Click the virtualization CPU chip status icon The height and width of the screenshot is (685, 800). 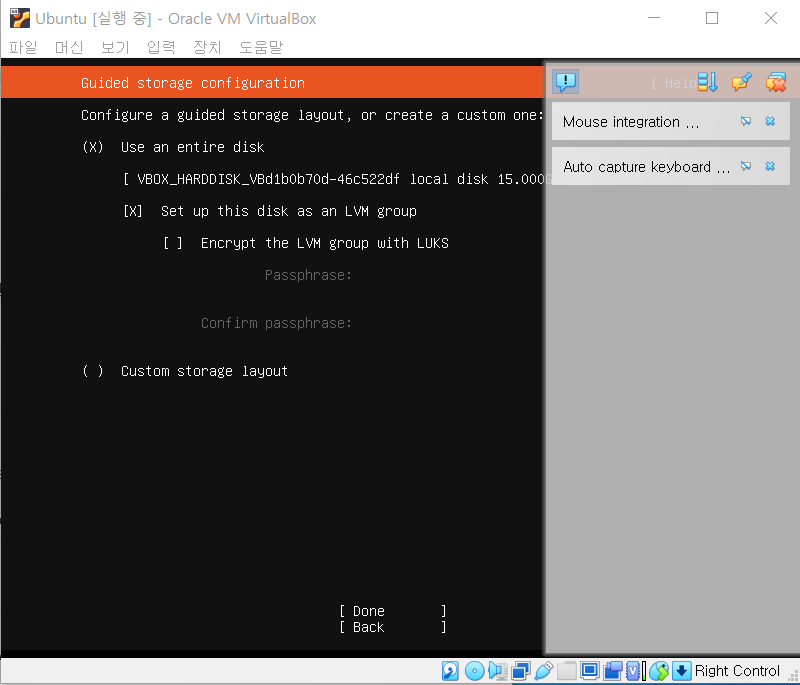(635, 671)
